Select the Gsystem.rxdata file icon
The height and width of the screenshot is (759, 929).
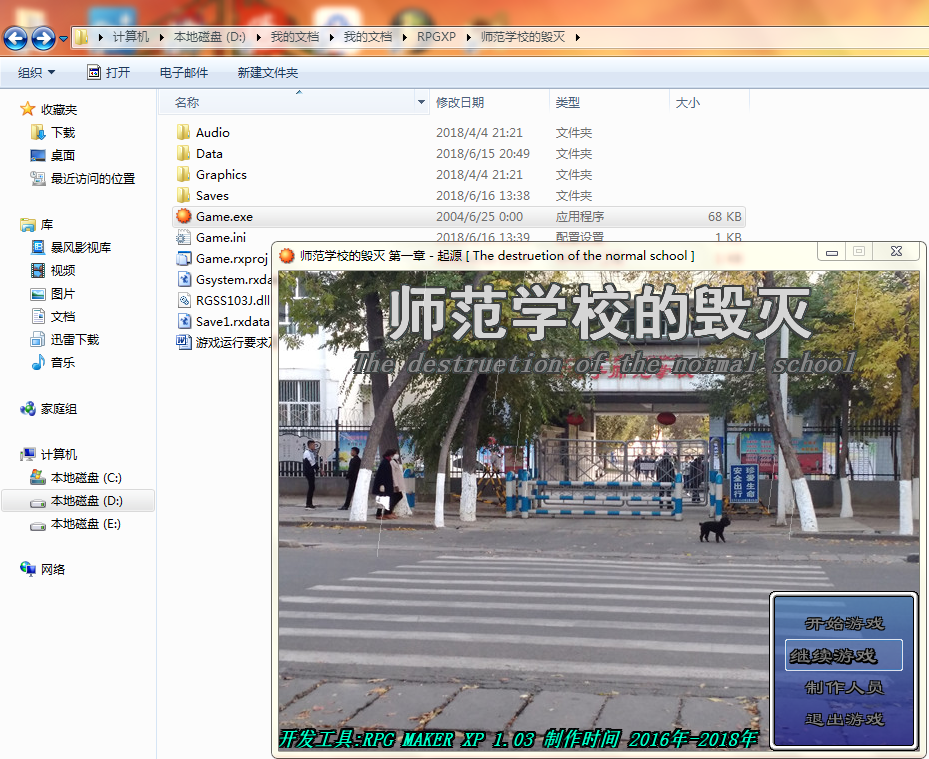tap(184, 279)
